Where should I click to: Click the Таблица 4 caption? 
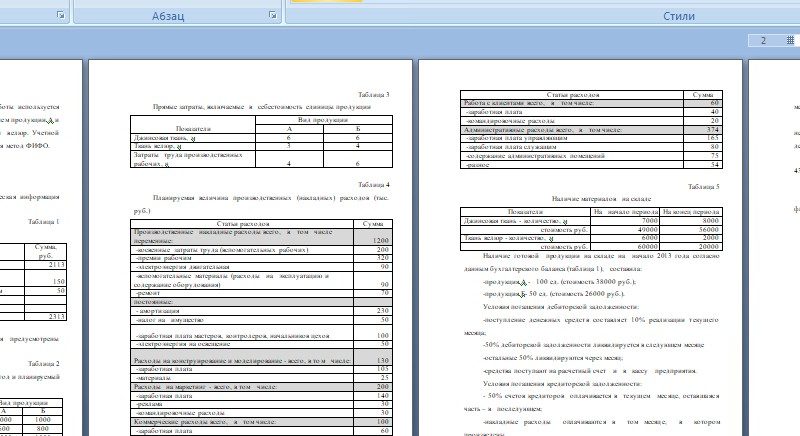point(375,184)
